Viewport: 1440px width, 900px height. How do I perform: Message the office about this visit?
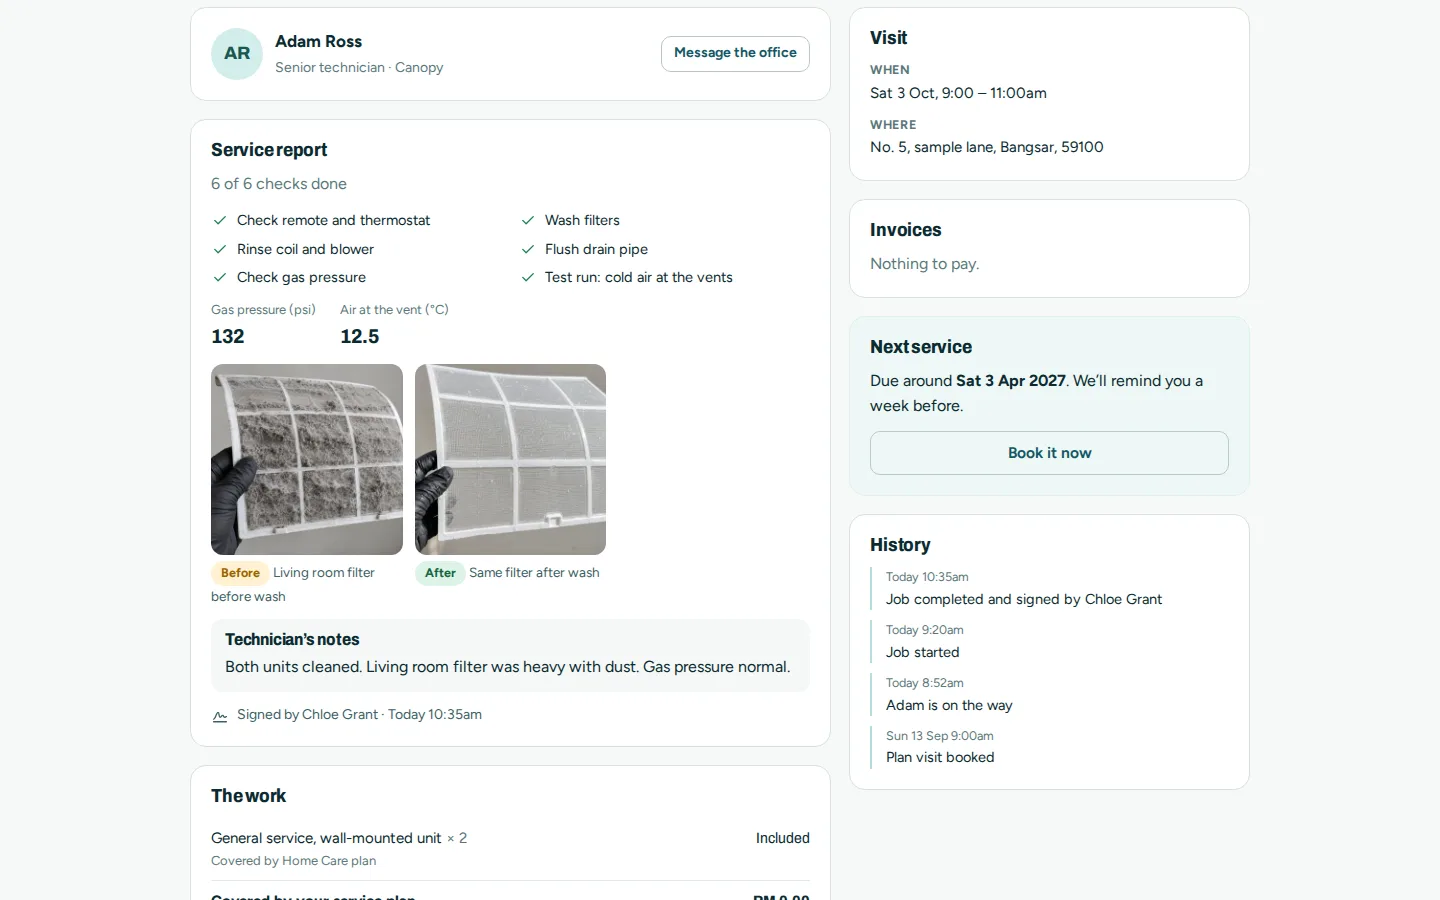click(x=735, y=54)
